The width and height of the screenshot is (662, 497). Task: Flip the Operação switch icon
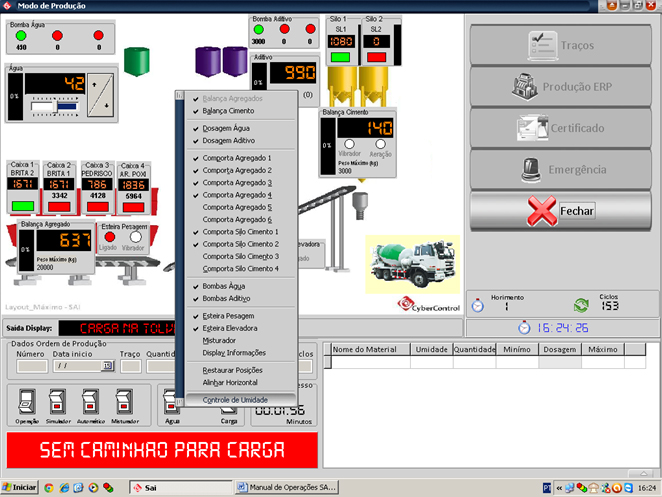pos(26,401)
